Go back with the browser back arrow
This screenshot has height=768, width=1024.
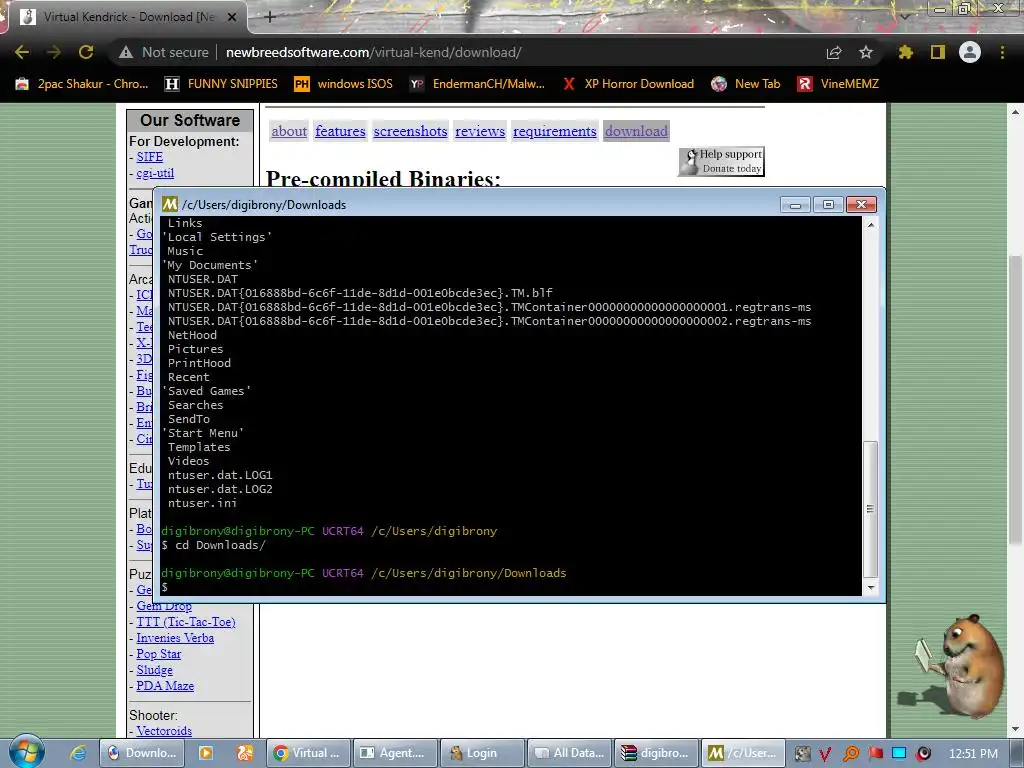(22, 52)
